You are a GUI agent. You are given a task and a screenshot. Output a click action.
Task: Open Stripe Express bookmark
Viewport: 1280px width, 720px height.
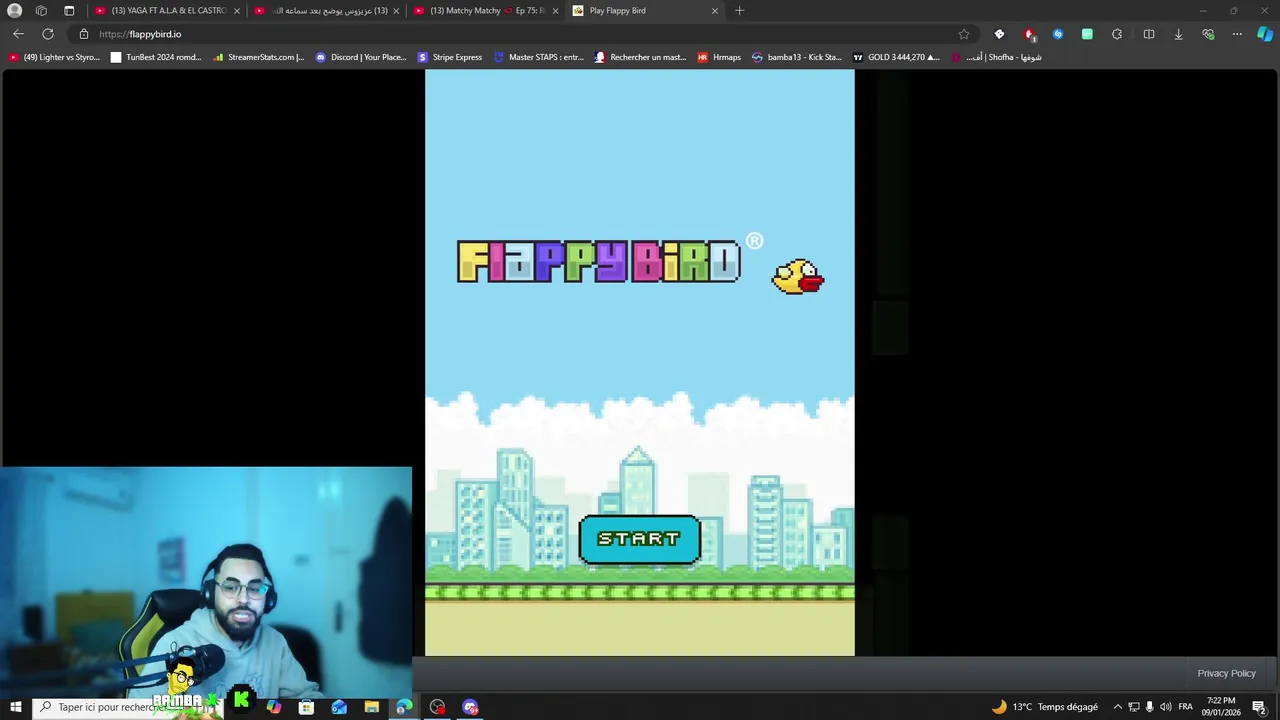[x=450, y=57]
